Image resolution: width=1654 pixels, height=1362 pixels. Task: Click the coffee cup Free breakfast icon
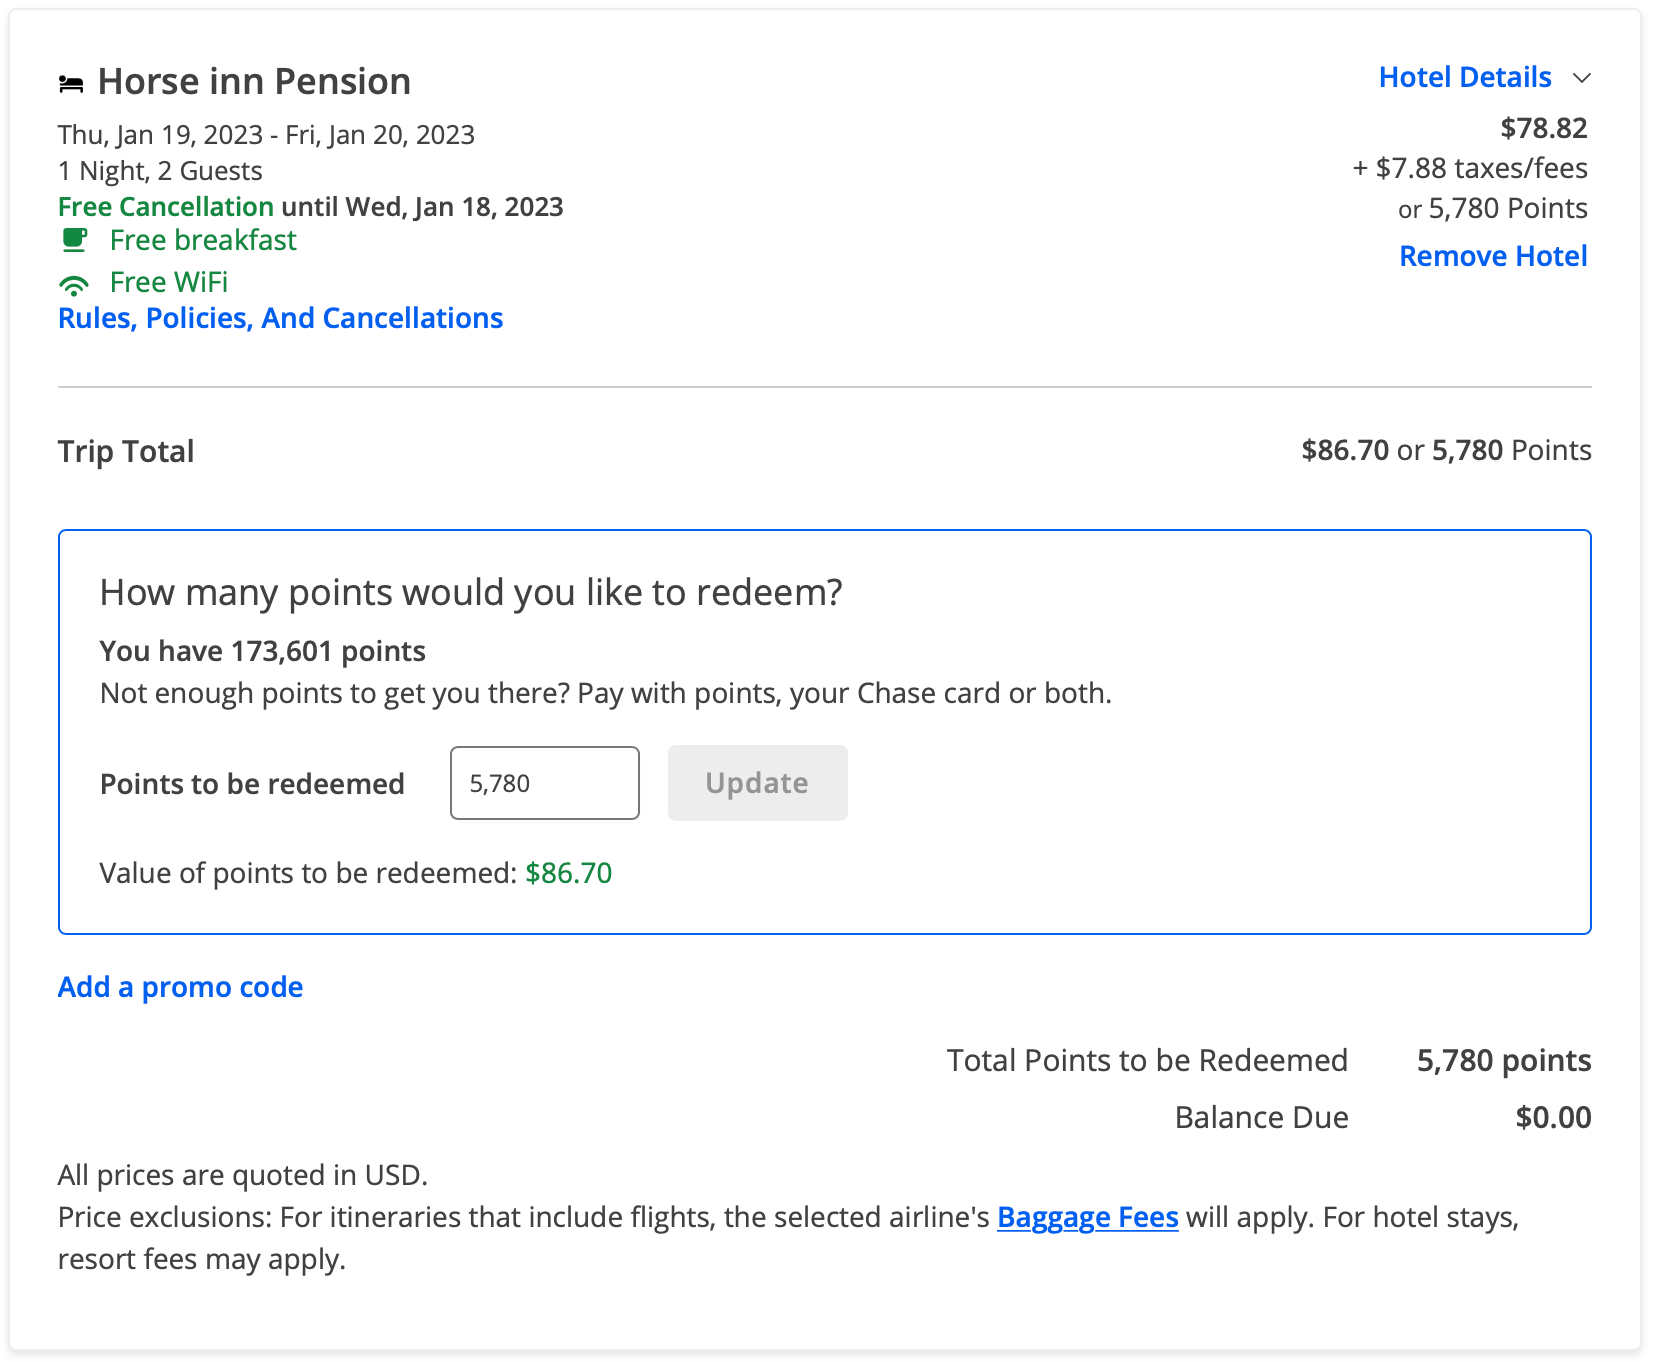coord(75,240)
